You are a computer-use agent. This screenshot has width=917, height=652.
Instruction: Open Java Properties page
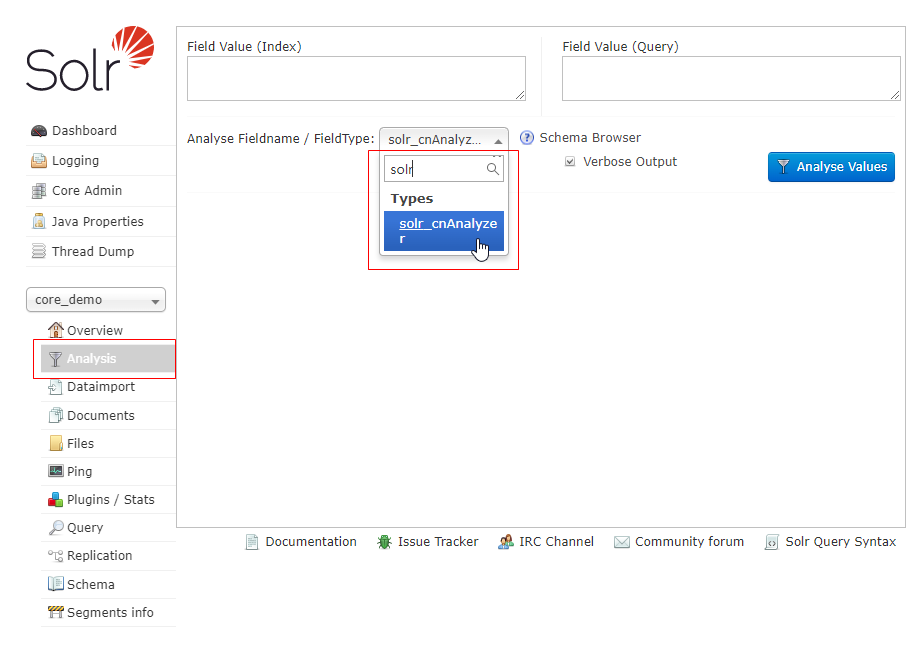tap(98, 222)
